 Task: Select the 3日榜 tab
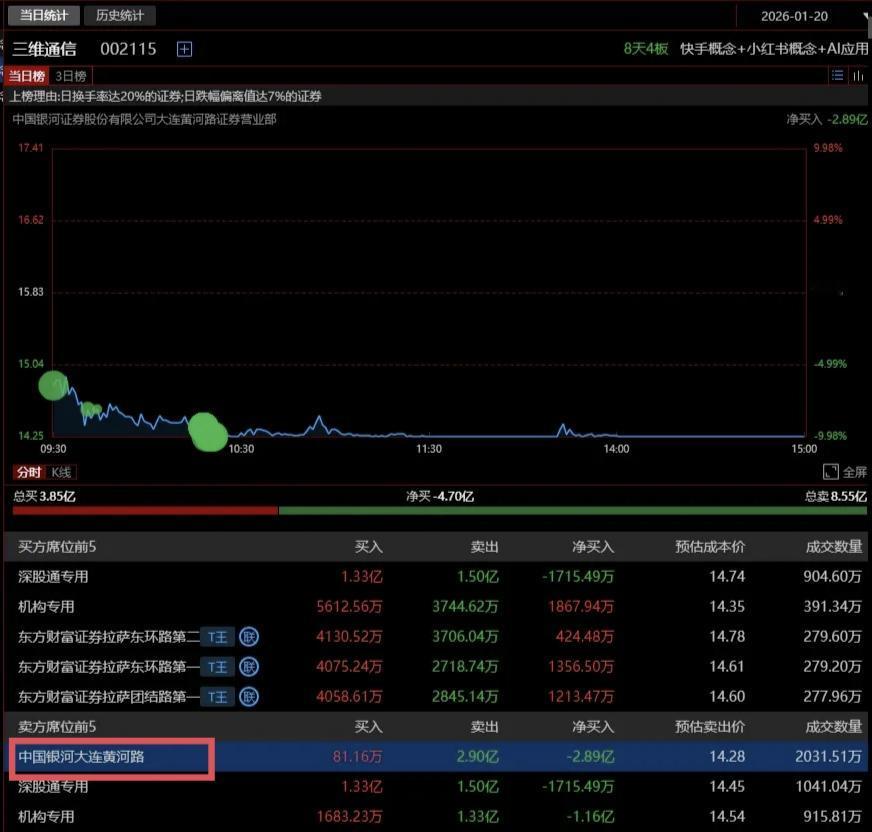click(x=71, y=76)
